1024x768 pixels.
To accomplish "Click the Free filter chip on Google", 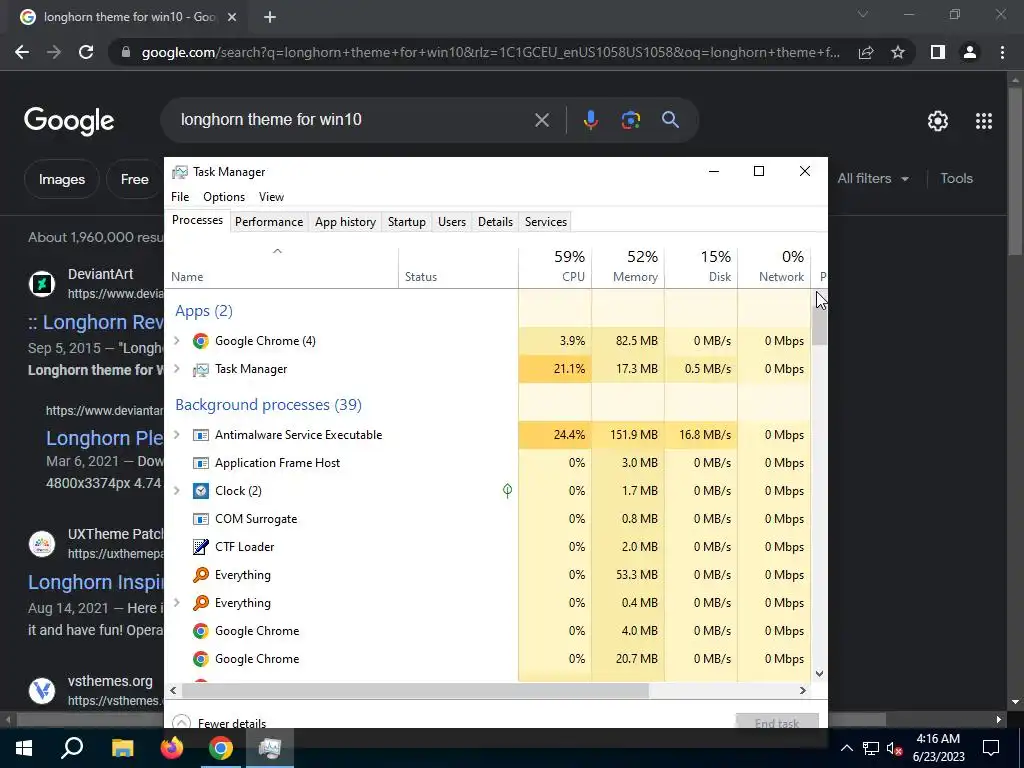I will click(135, 179).
